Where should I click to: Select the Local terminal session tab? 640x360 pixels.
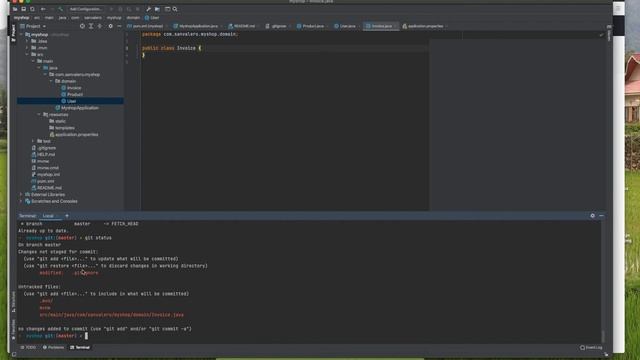(48, 216)
